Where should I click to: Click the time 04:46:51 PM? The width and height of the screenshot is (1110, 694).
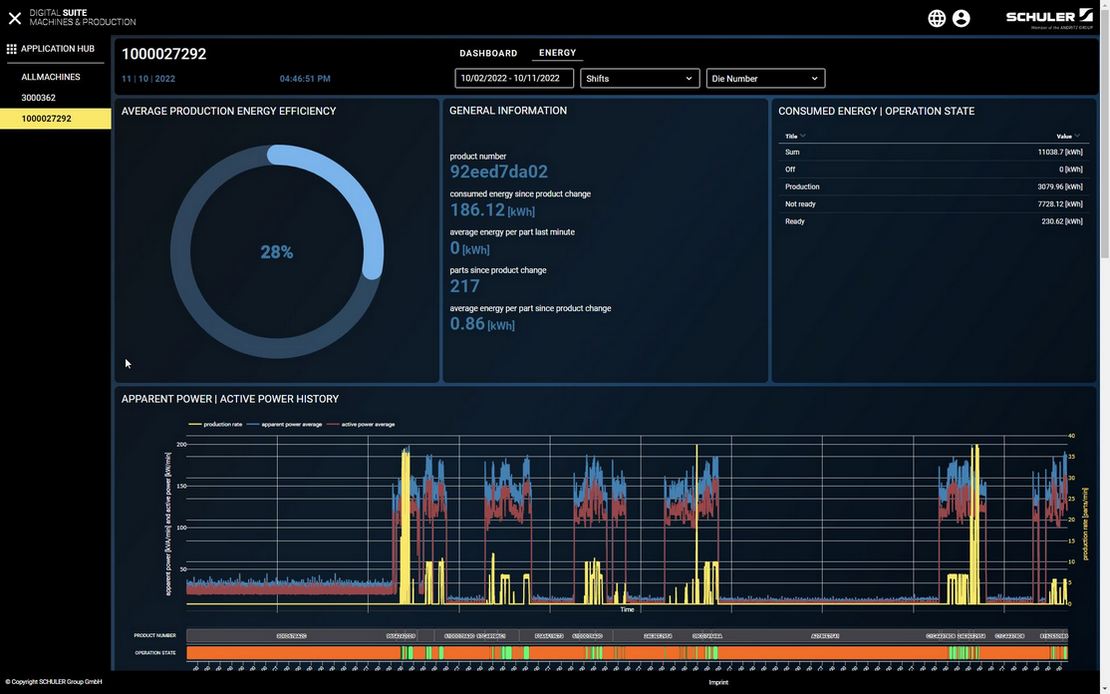click(305, 79)
